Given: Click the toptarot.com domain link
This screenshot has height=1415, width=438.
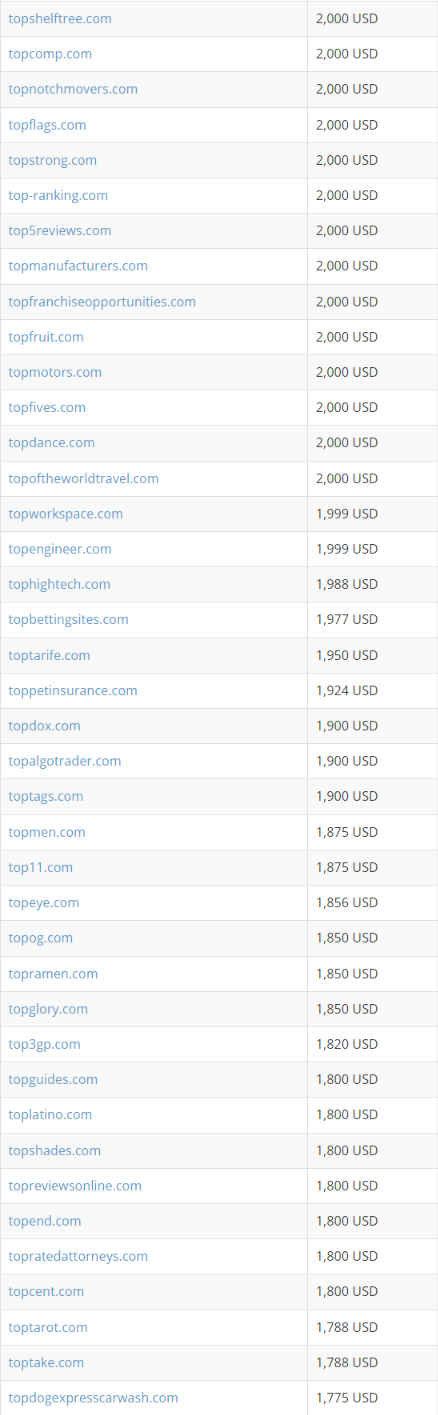Looking at the screenshot, I should tap(48, 1327).
